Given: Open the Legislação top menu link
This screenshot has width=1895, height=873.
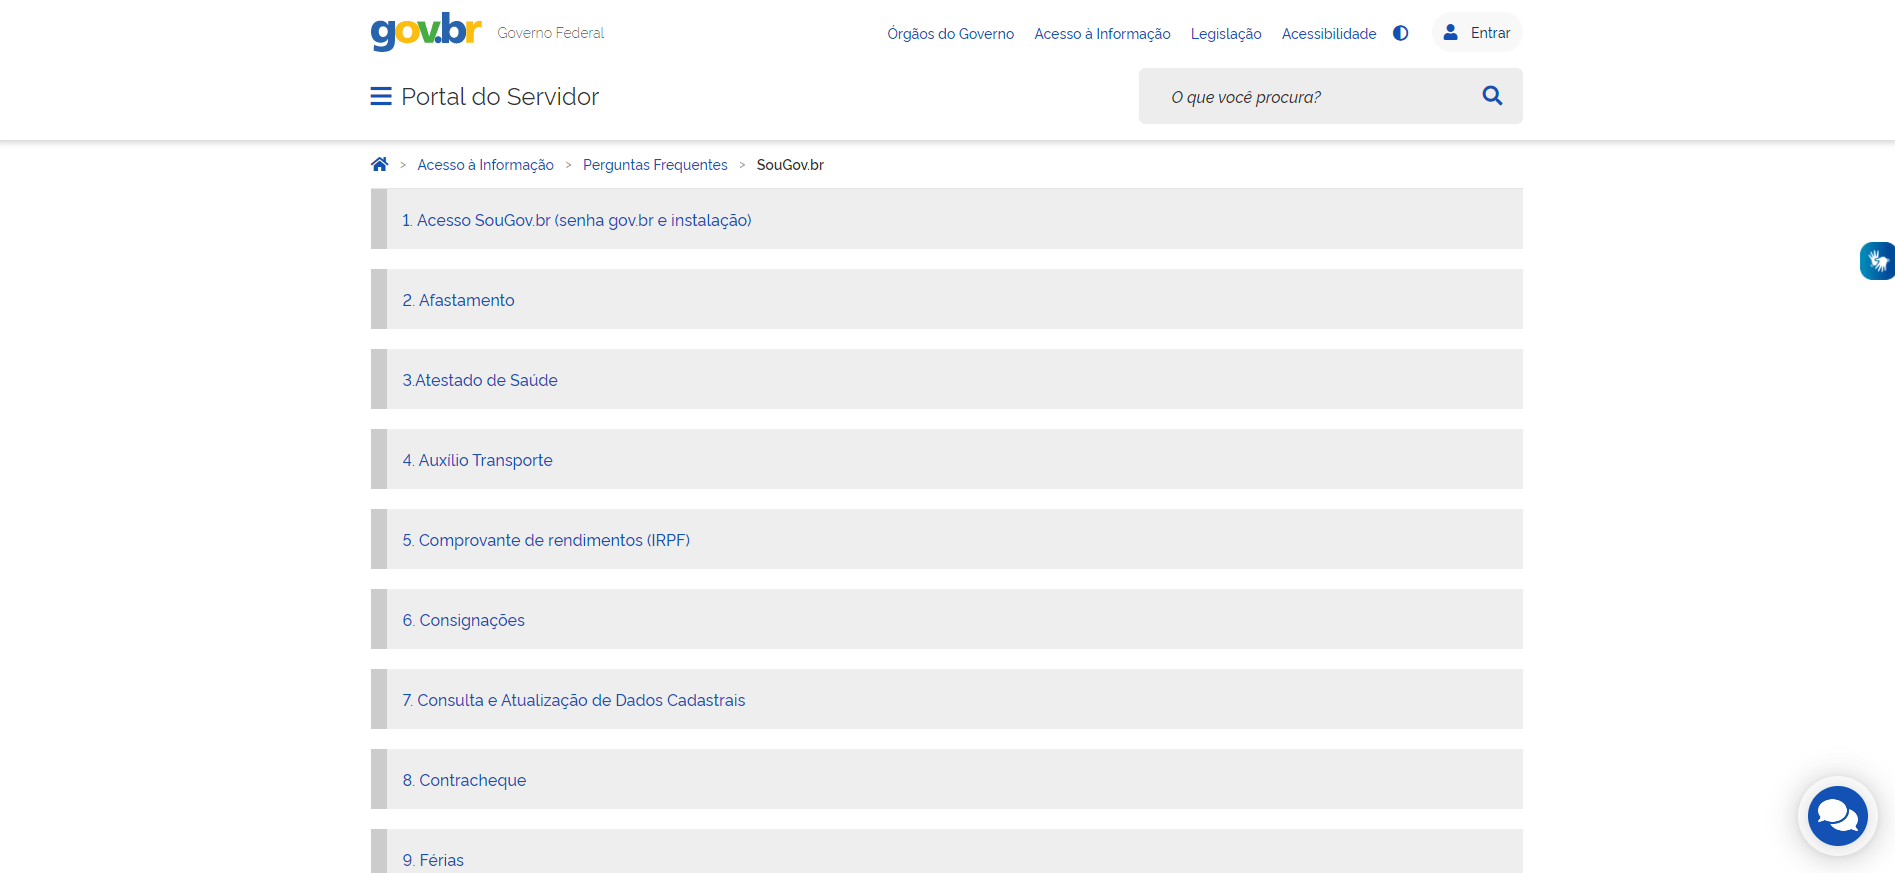Looking at the screenshot, I should coord(1225,34).
